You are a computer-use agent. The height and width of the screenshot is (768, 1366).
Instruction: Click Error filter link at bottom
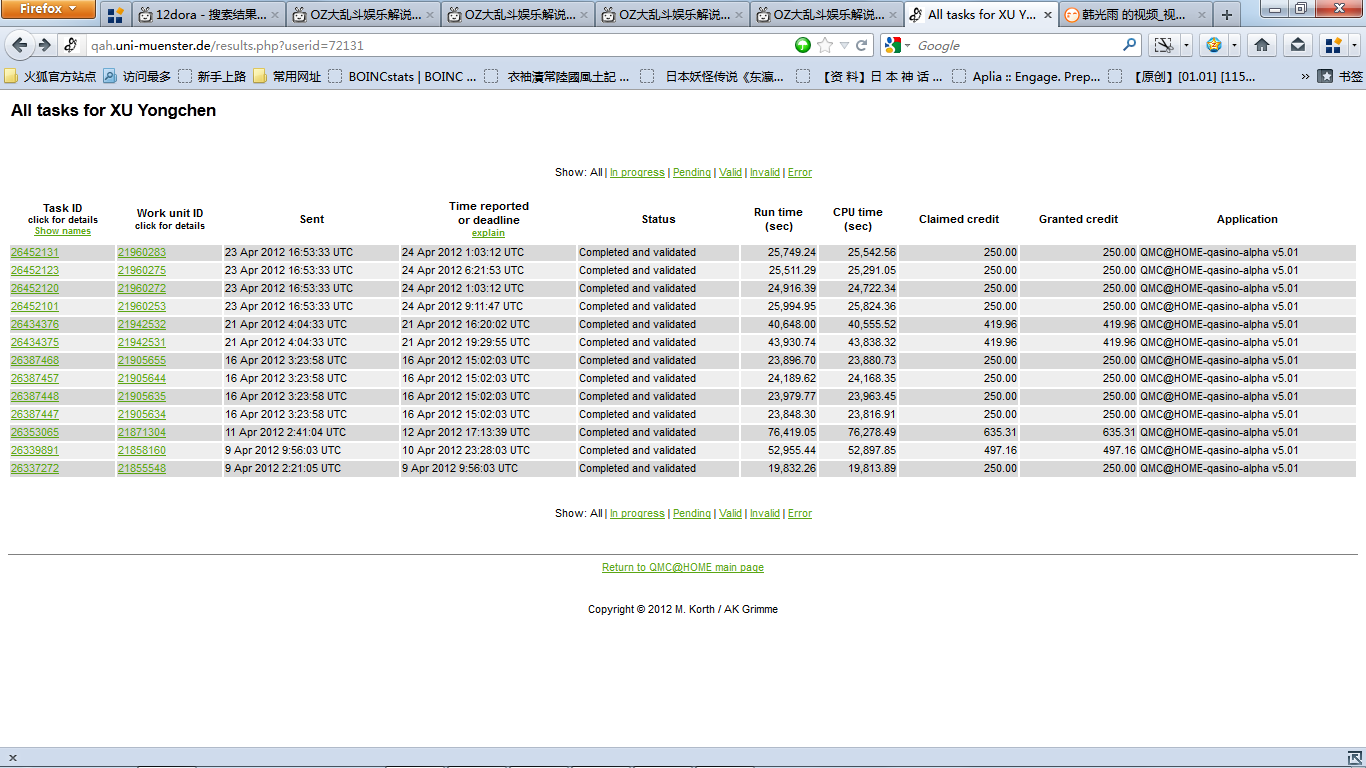pyautogui.click(x=800, y=513)
